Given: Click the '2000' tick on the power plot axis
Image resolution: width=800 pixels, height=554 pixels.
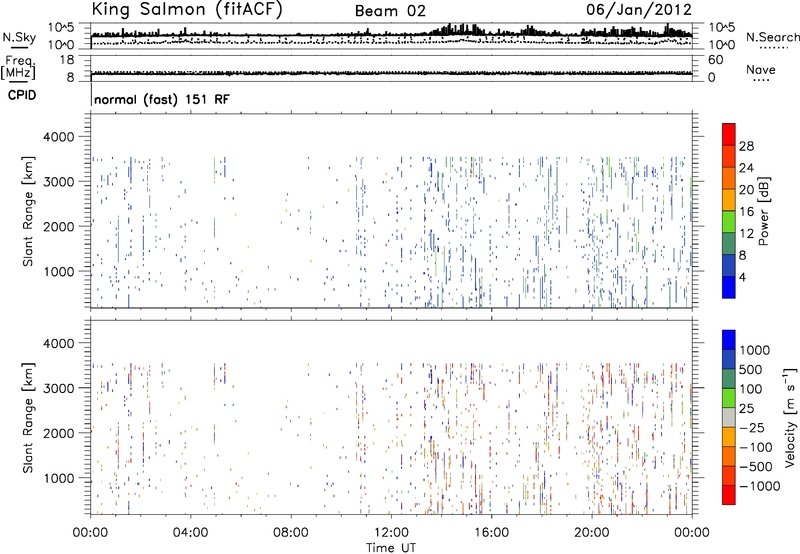Looking at the screenshot, I should tap(58, 226).
